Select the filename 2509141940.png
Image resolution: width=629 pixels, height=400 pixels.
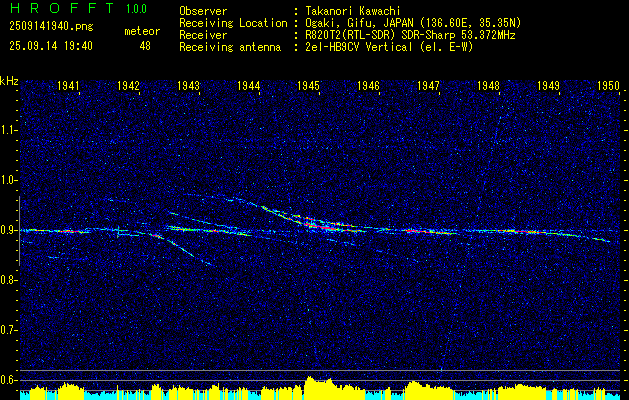pos(51,26)
